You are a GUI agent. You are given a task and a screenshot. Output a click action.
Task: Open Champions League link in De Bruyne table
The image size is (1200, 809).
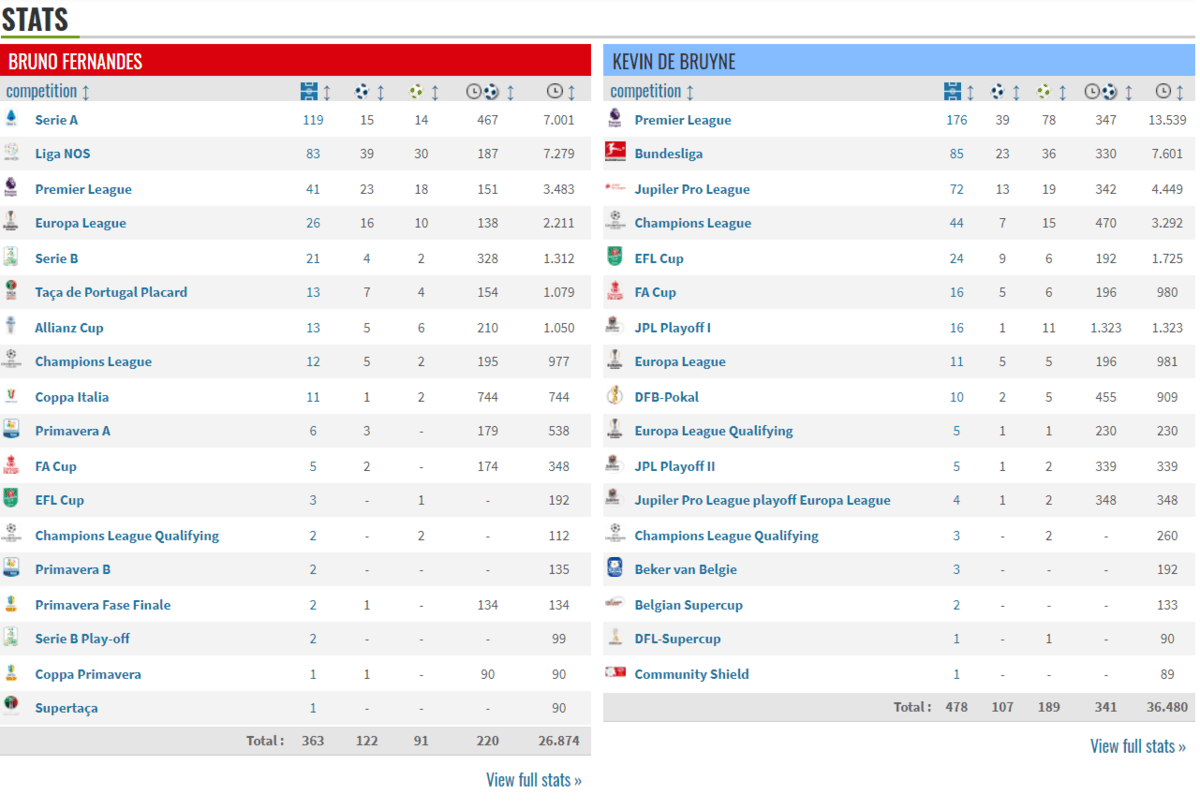[693, 223]
